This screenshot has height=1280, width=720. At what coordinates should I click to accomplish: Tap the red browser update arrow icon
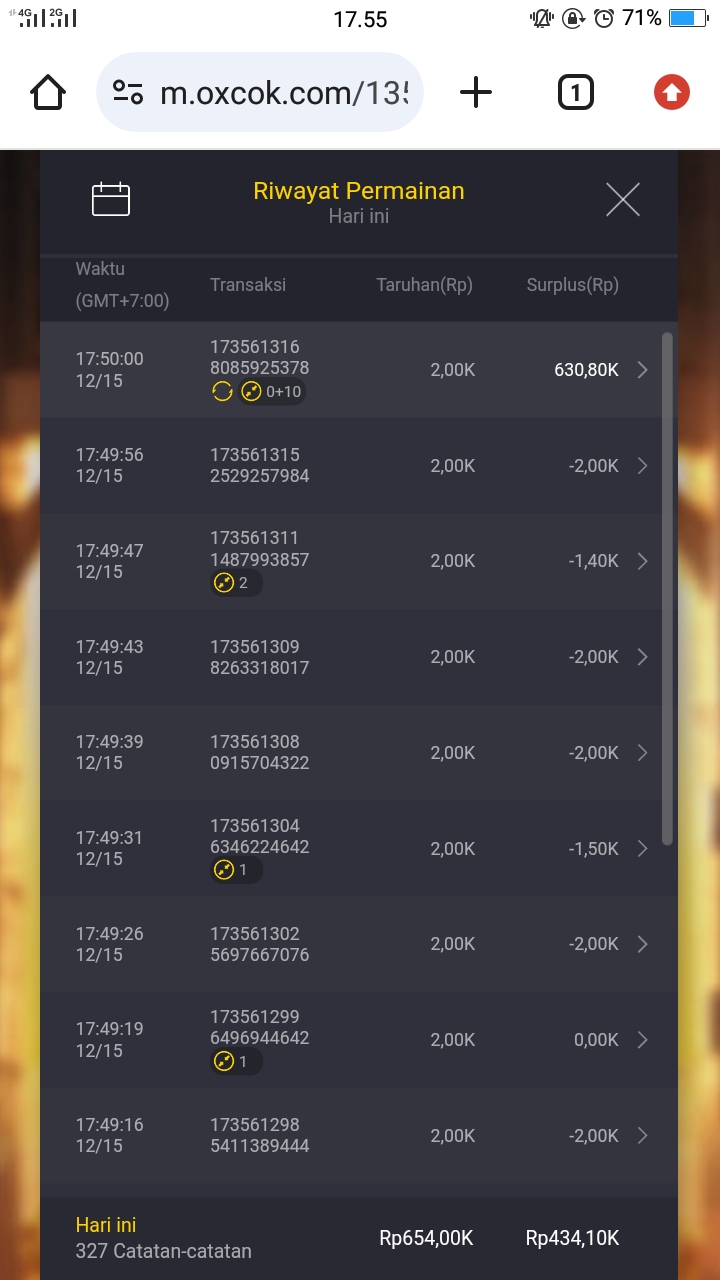(x=671, y=94)
